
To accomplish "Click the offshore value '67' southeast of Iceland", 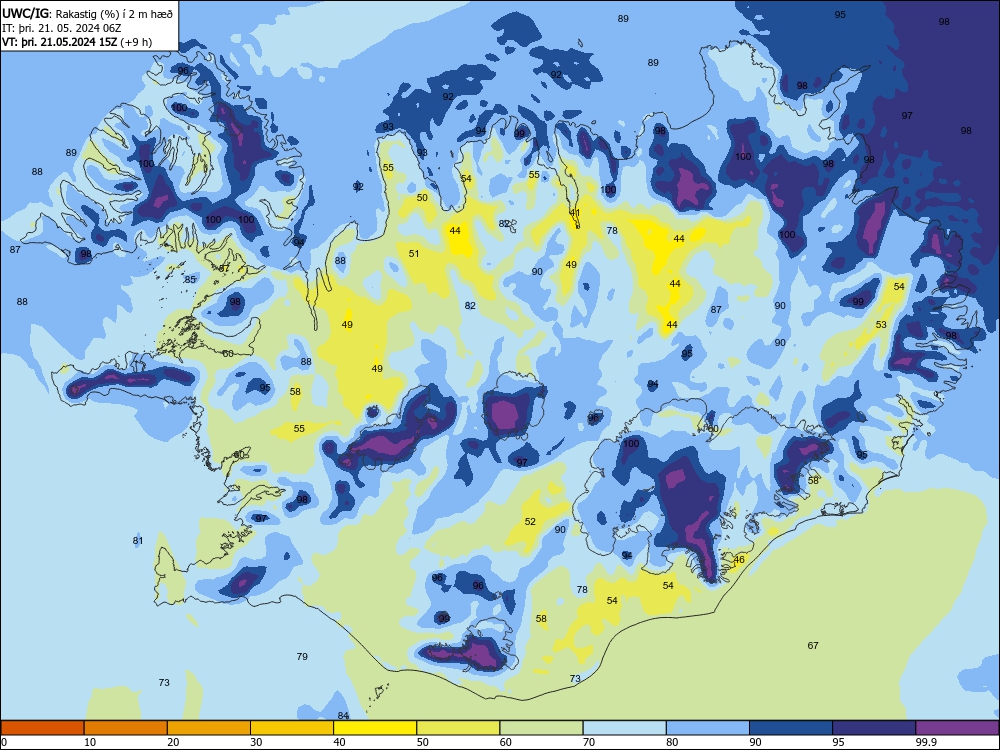I will tap(813, 645).
